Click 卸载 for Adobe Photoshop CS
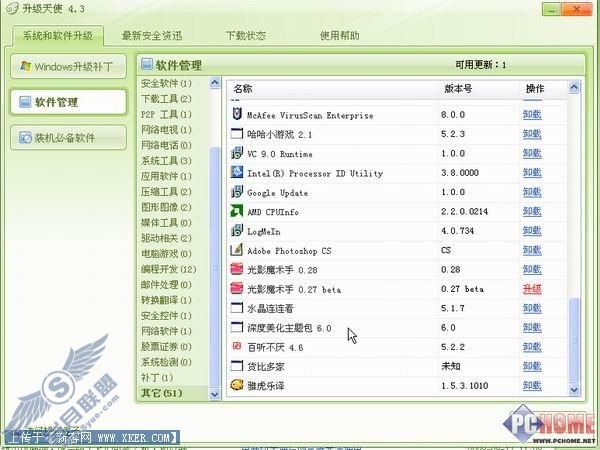The image size is (600, 450). pyautogui.click(x=532, y=250)
